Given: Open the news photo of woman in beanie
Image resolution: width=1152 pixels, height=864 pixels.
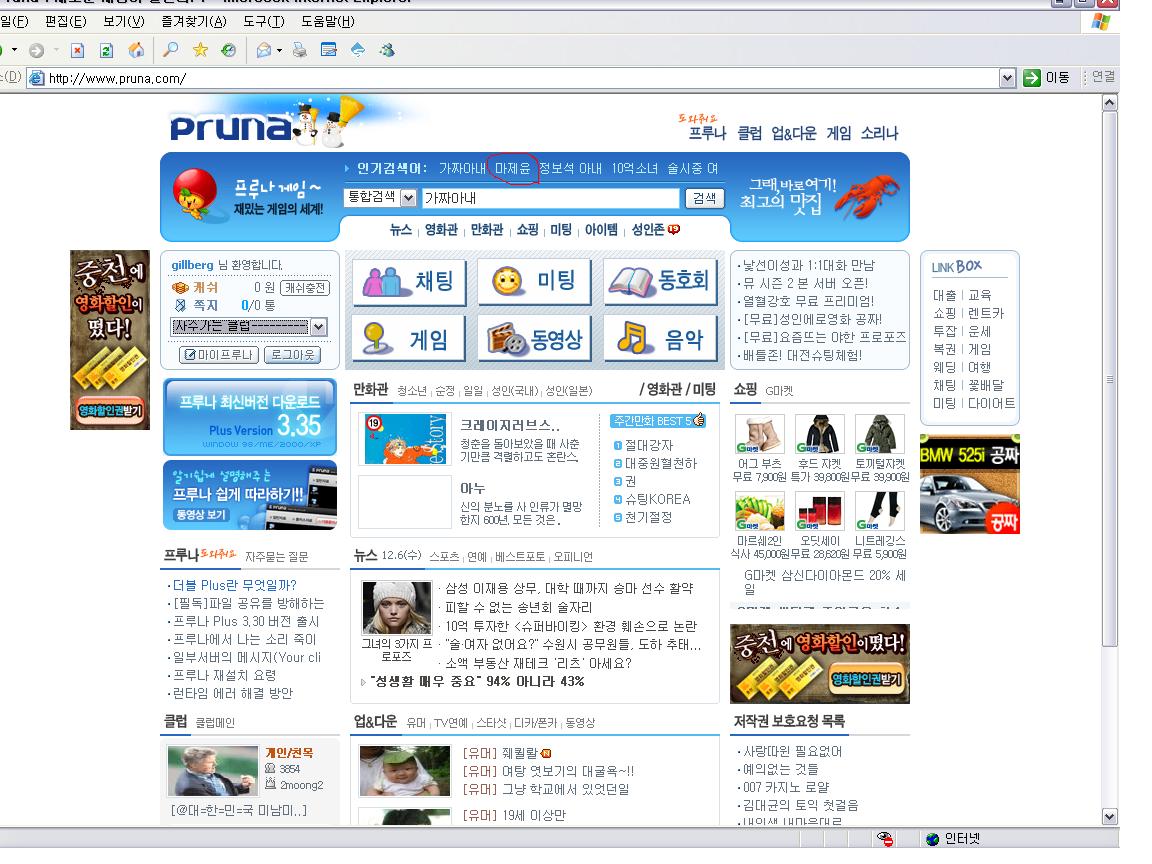Looking at the screenshot, I should point(397,608).
